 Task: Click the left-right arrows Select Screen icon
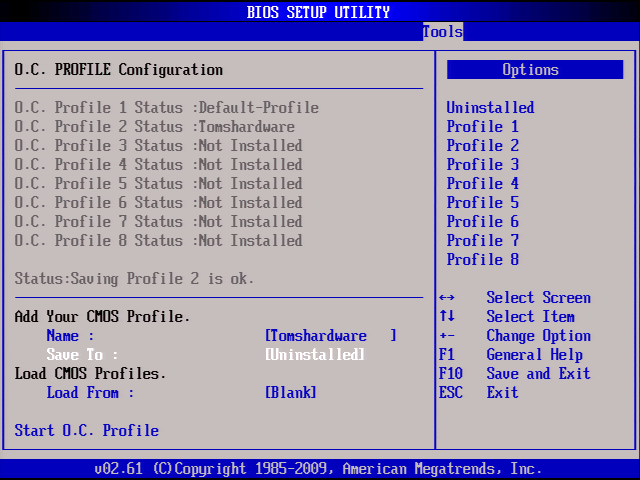click(447, 298)
